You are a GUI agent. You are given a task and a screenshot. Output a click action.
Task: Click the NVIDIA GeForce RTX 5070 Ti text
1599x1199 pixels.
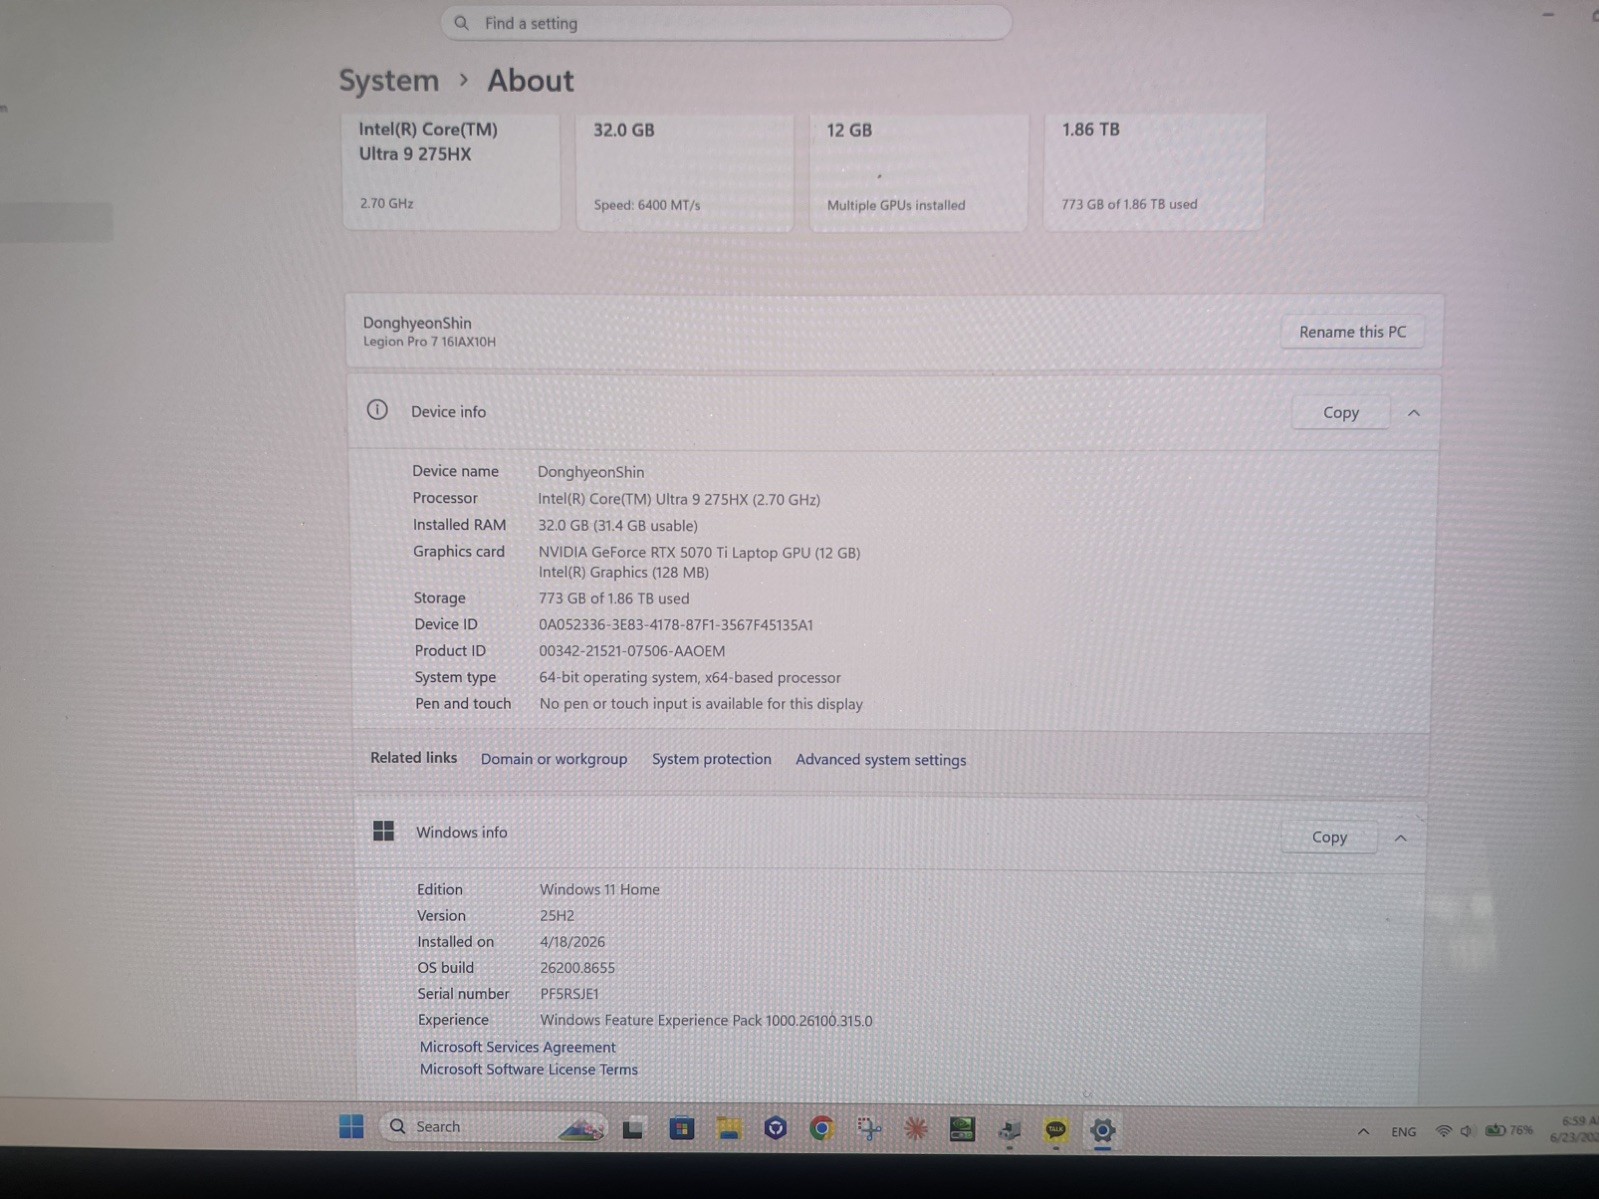point(699,552)
